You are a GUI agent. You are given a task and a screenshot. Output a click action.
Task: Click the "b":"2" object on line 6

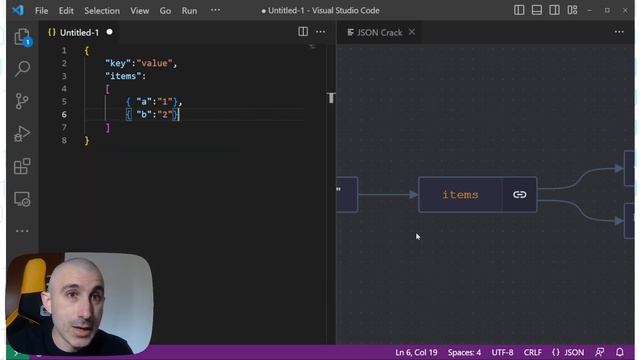pyautogui.click(x=152, y=115)
